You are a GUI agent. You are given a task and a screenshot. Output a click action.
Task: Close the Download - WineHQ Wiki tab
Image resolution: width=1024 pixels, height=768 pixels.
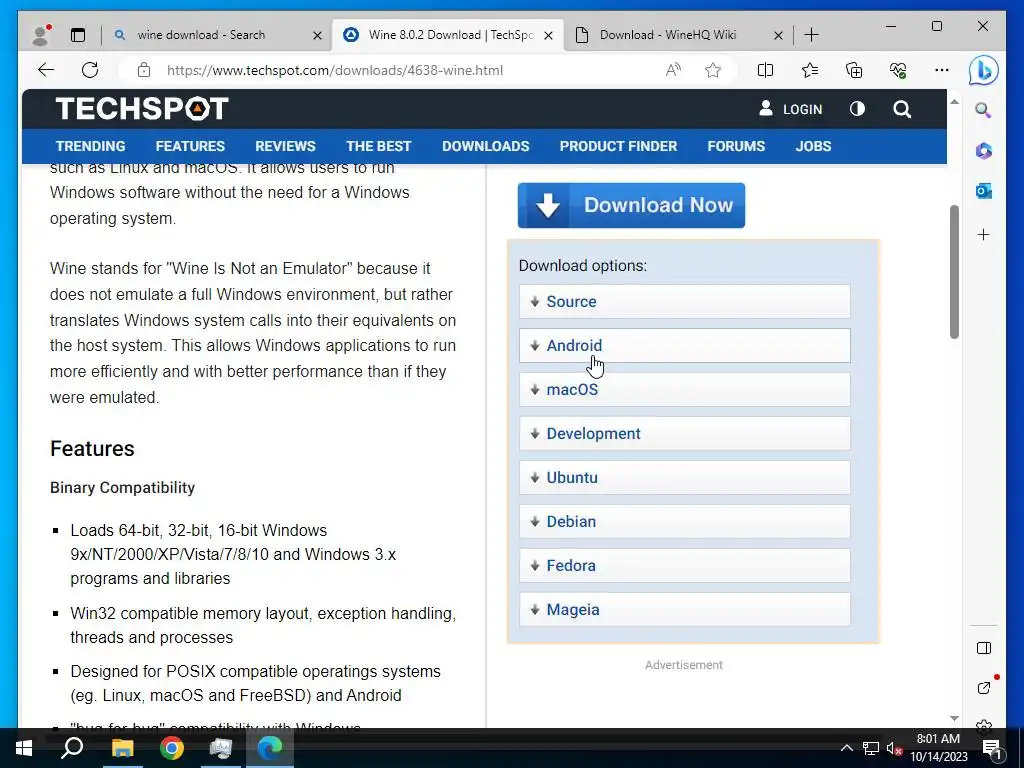coord(778,35)
